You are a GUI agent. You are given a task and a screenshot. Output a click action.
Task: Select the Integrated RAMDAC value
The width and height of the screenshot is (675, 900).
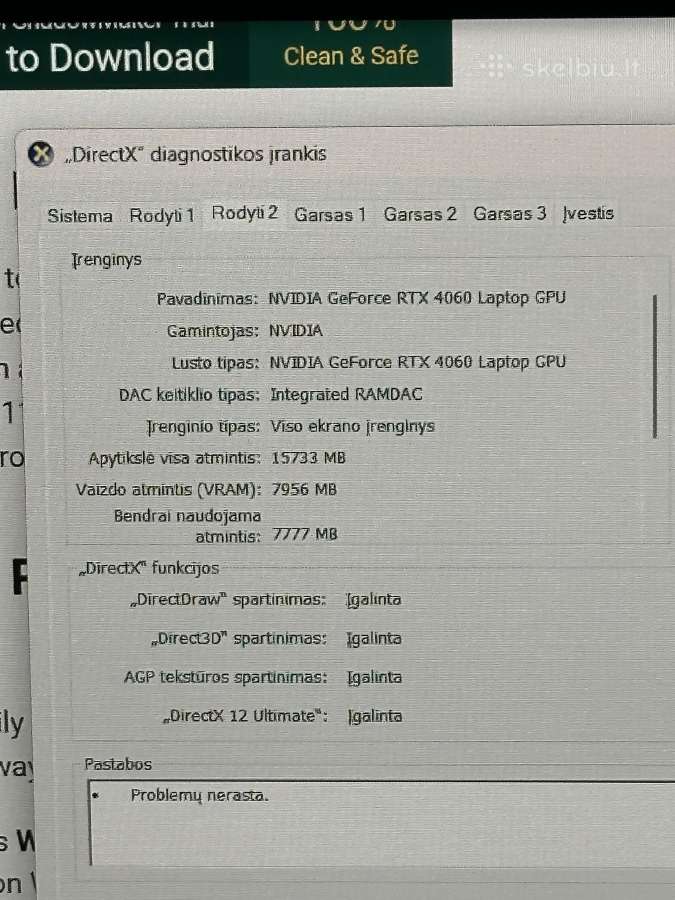(x=346, y=394)
